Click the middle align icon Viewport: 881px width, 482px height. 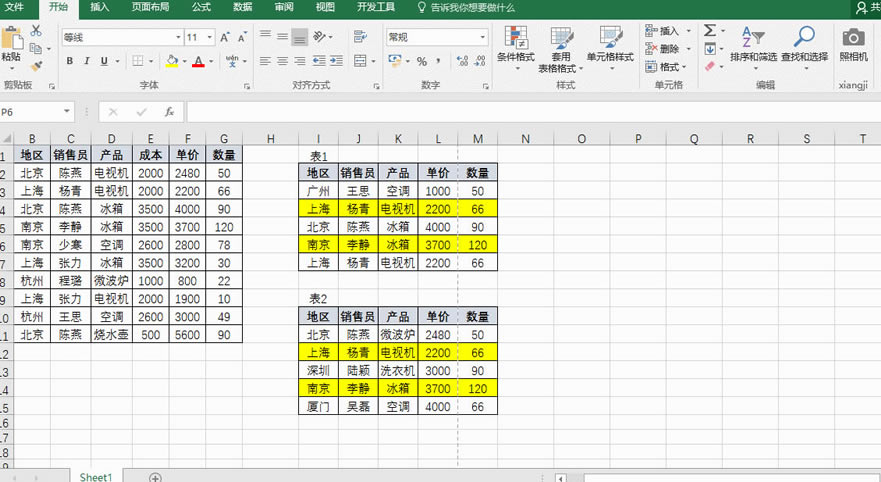(283, 37)
